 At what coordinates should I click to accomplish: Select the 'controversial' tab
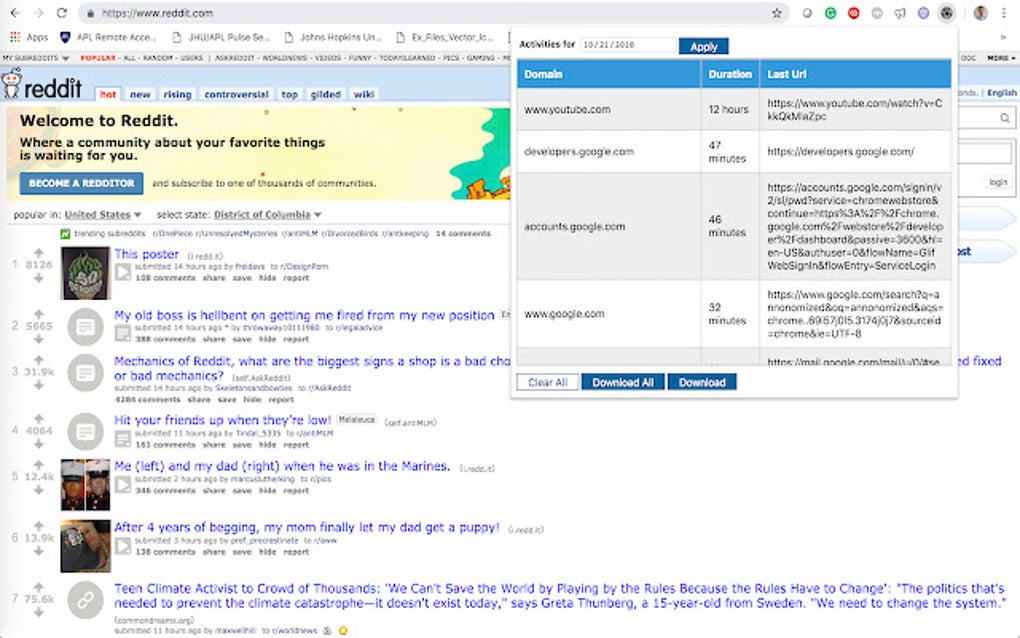coord(235,94)
